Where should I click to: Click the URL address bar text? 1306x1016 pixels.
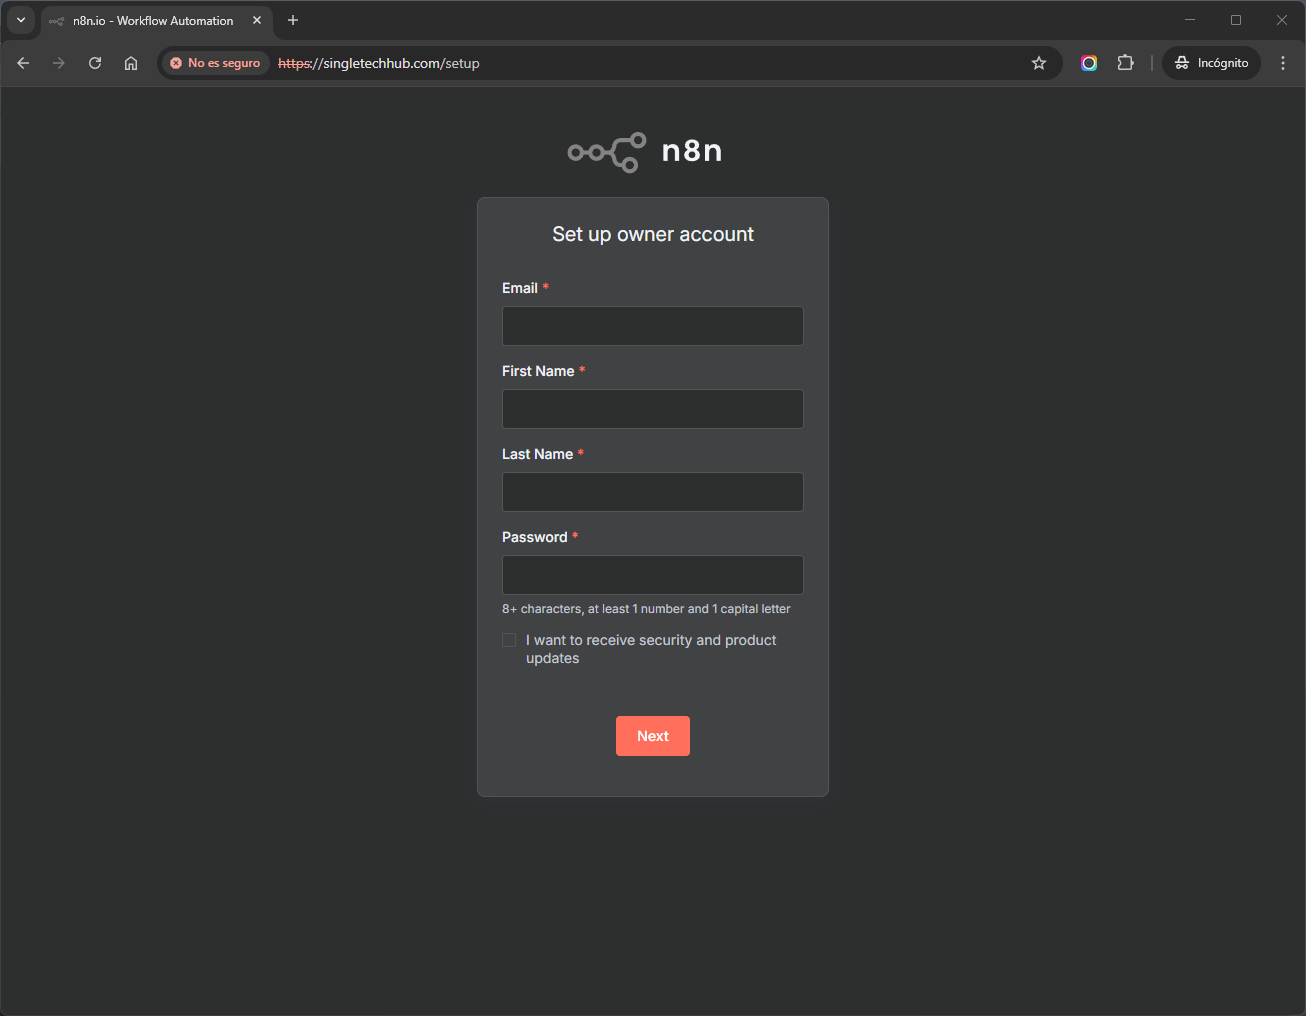(379, 63)
